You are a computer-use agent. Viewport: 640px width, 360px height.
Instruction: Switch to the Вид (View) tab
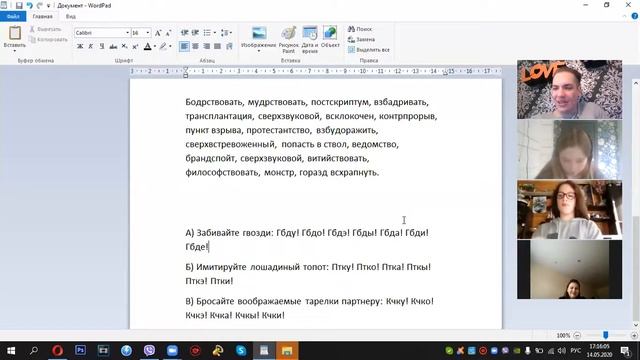pyautogui.click(x=71, y=17)
